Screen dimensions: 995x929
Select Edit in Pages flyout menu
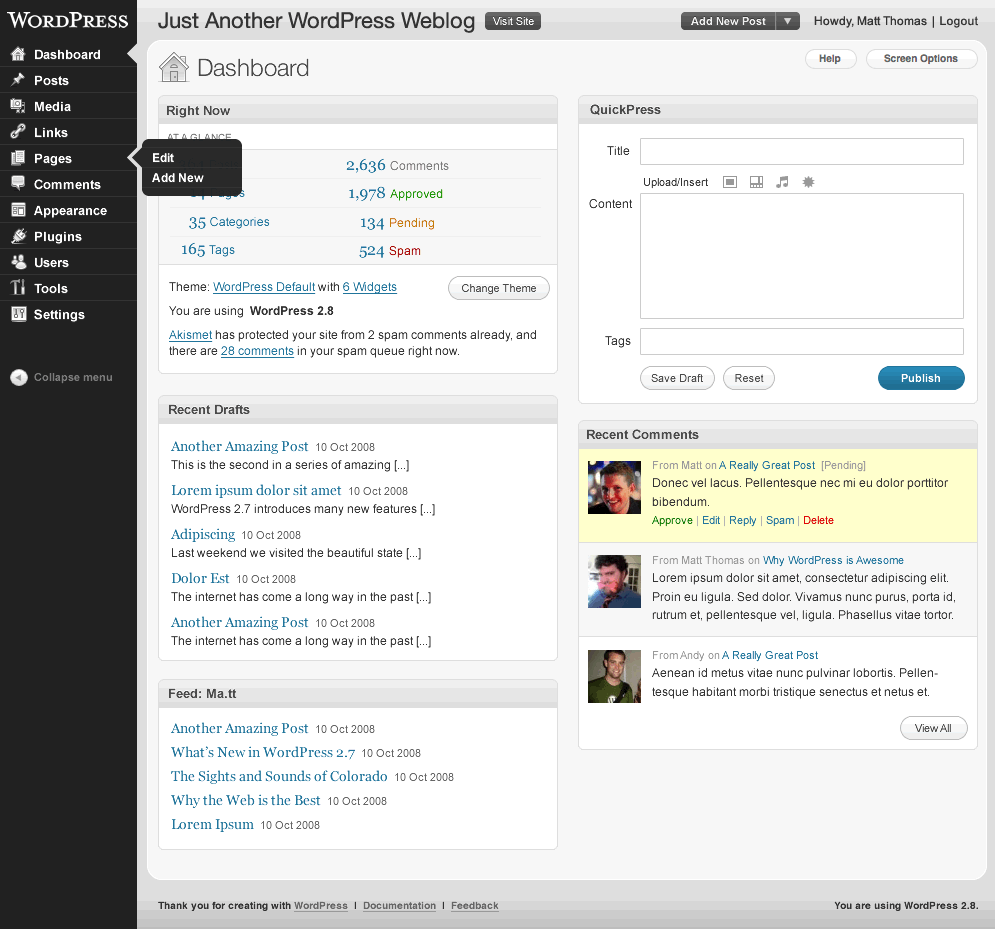[163, 157]
